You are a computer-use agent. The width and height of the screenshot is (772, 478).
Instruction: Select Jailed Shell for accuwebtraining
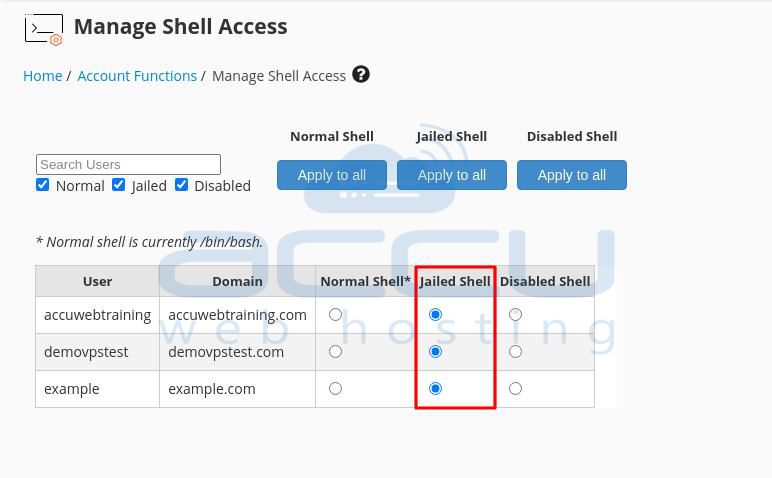[435, 315]
